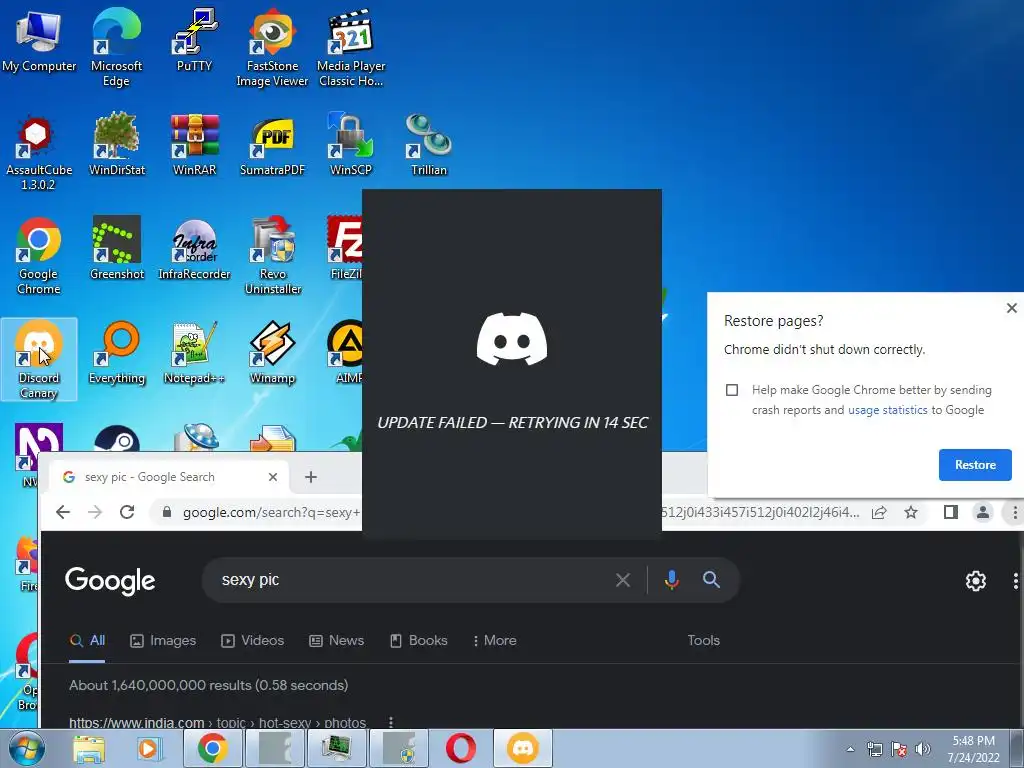
Task: Click the Chrome address bar URL
Action: click(x=271, y=513)
